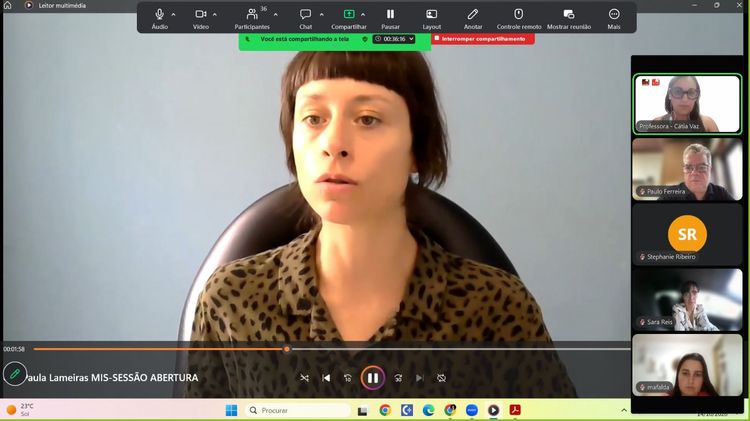
Task: Open the Layout options
Action: pos(431,19)
